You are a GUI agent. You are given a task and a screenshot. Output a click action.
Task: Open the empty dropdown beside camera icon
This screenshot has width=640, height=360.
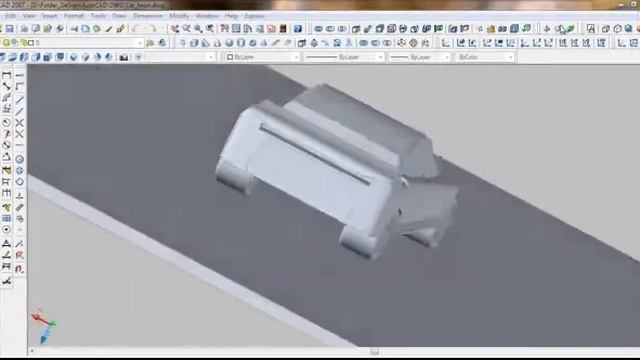(180, 57)
